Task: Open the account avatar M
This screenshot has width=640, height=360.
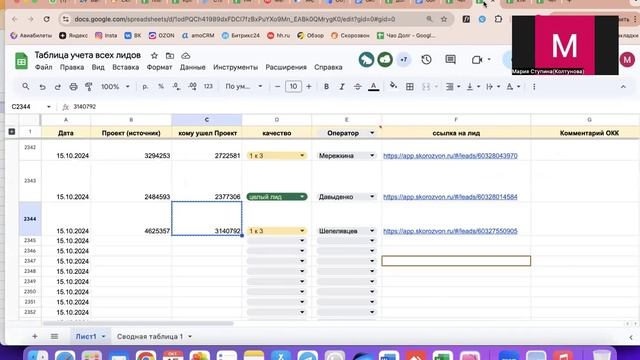Action: coord(627,60)
